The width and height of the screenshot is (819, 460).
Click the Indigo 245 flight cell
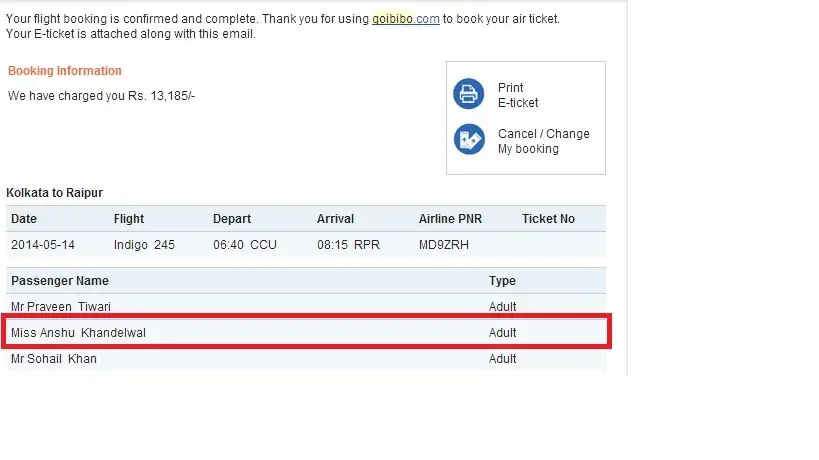pyautogui.click(x=144, y=245)
